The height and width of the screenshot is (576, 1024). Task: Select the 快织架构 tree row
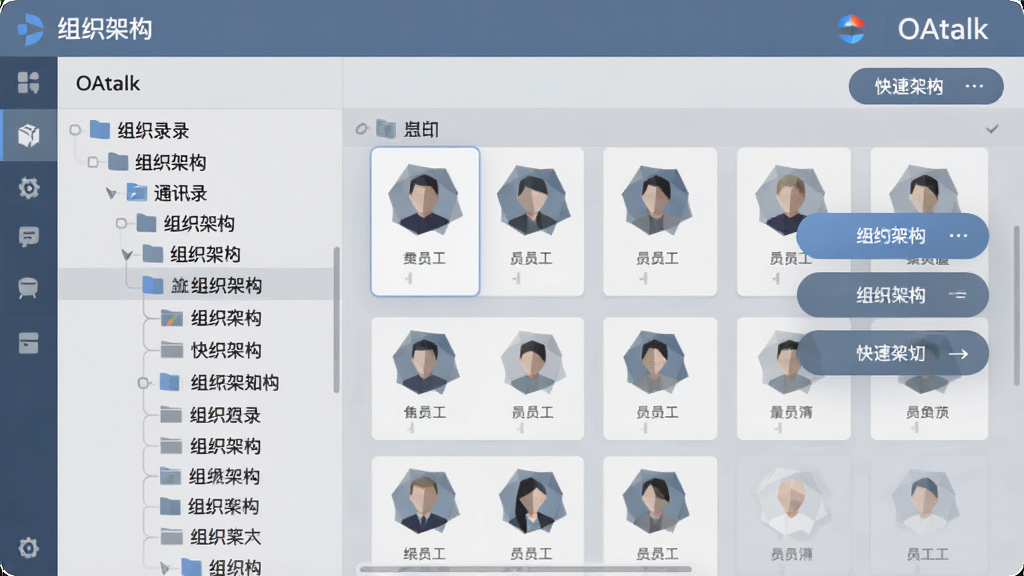click(x=210, y=351)
